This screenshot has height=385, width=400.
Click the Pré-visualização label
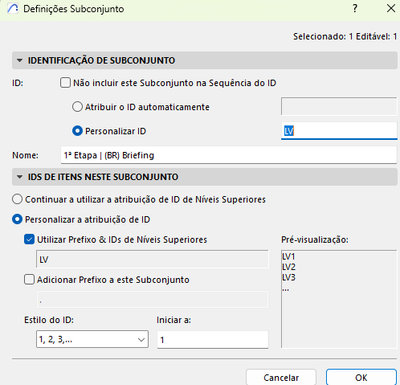tap(315, 240)
